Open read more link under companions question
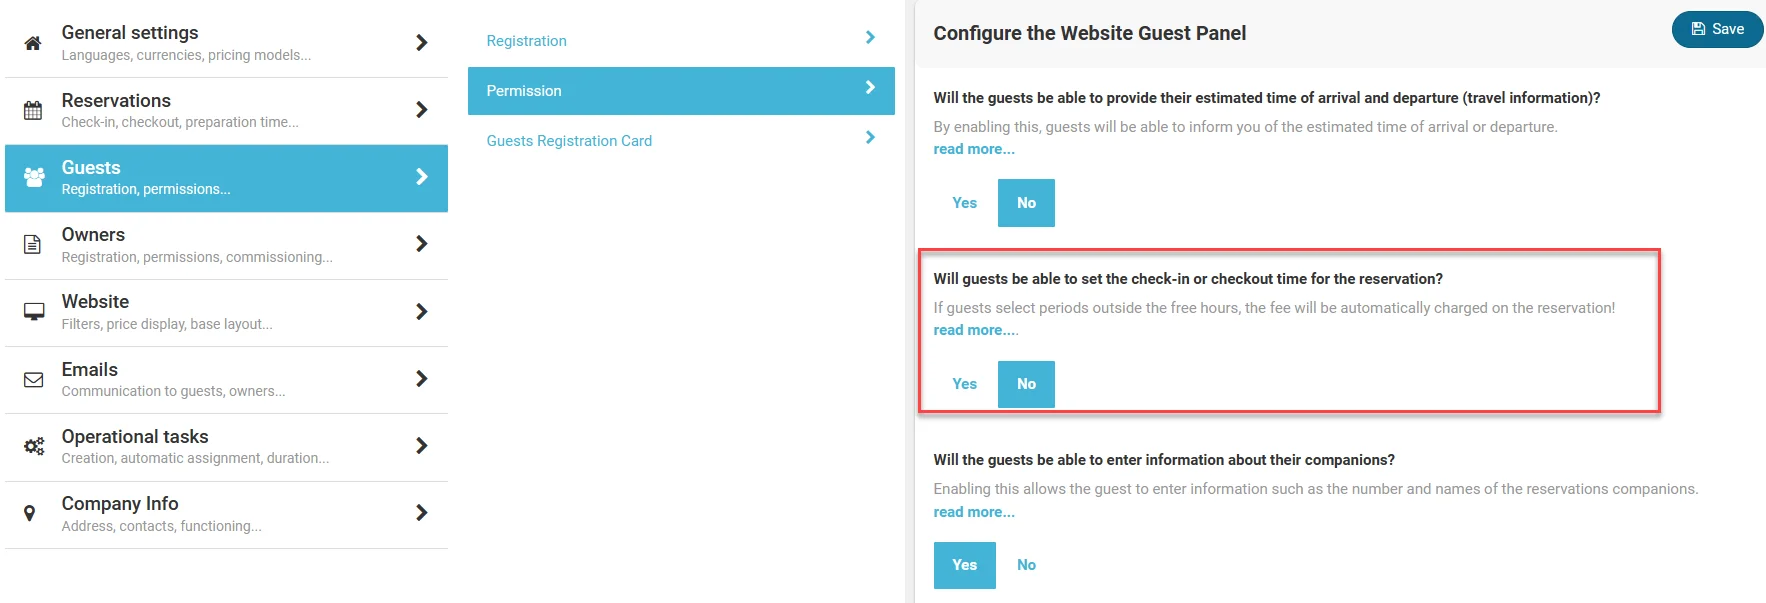 (974, 512)
